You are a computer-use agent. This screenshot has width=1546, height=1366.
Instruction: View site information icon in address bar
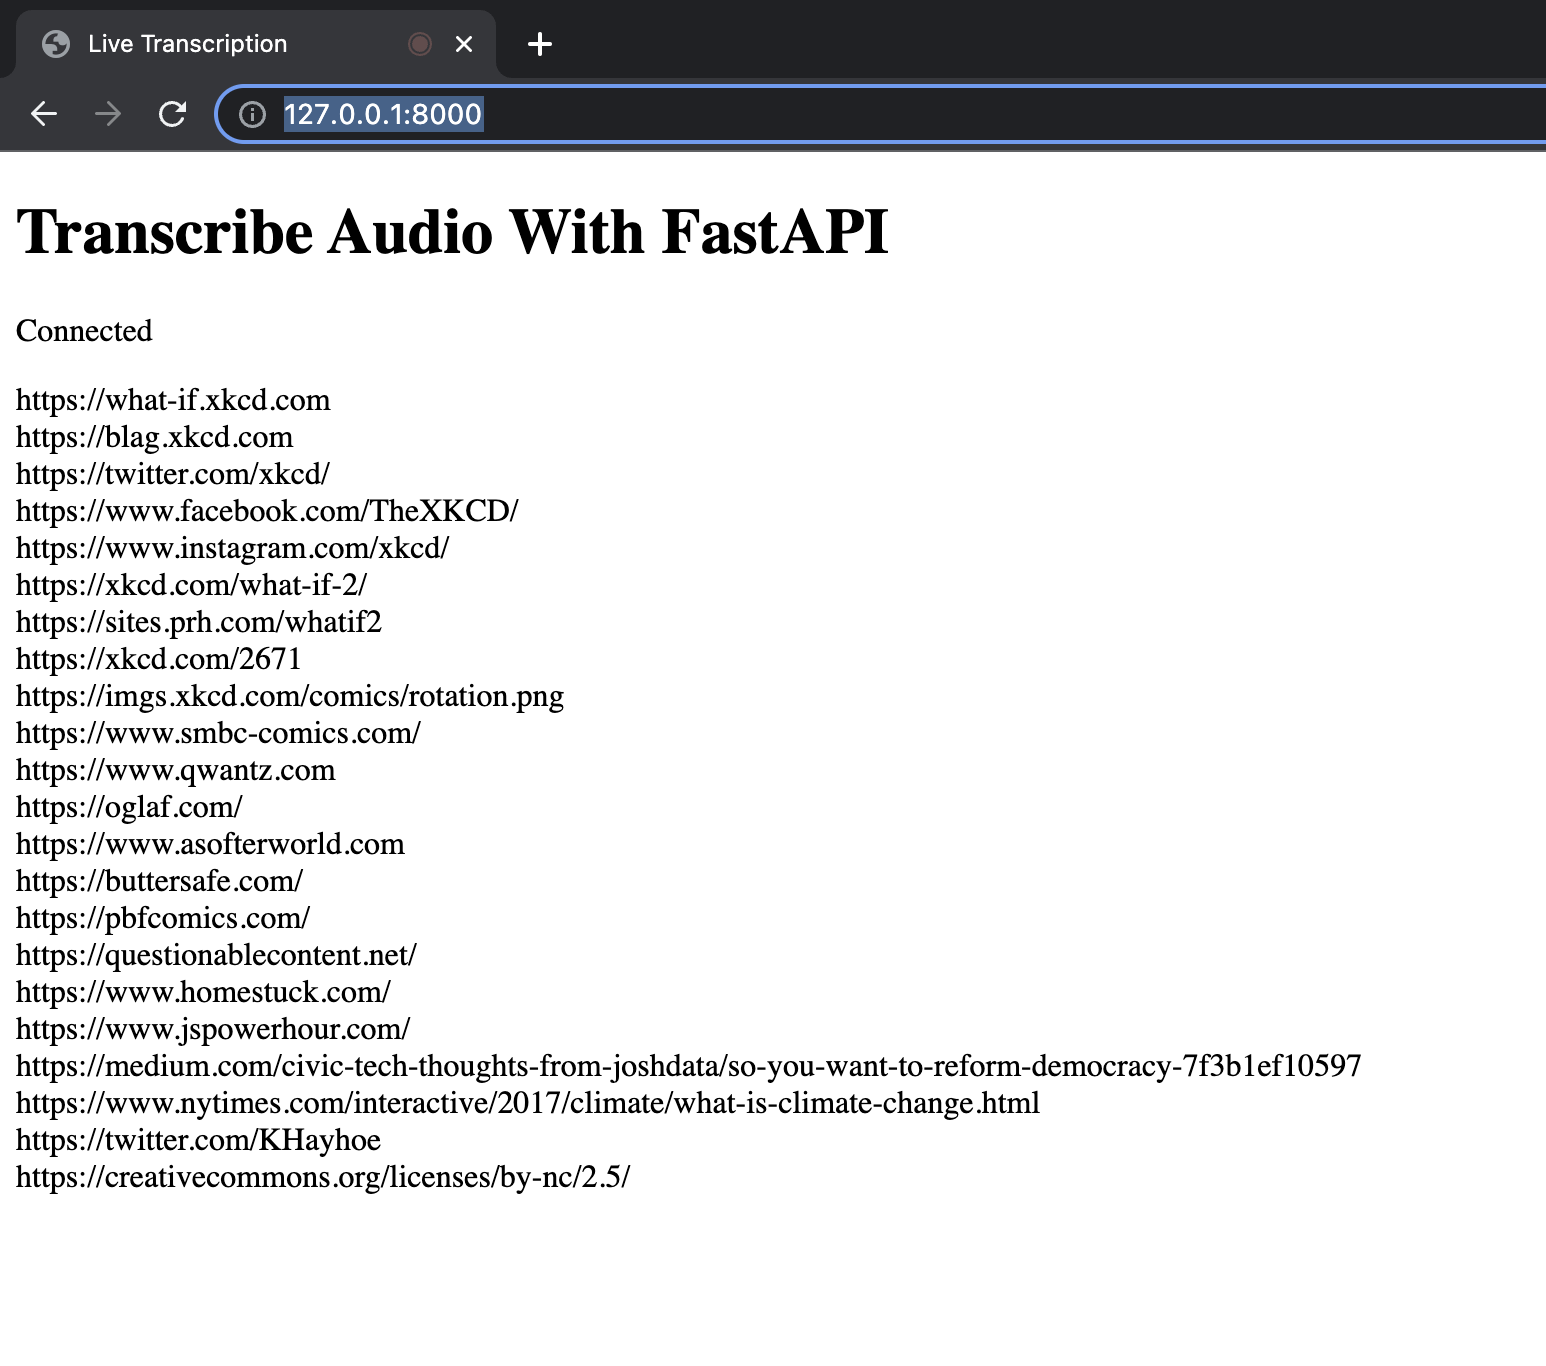pyautogui.click(x=252, y=115)
